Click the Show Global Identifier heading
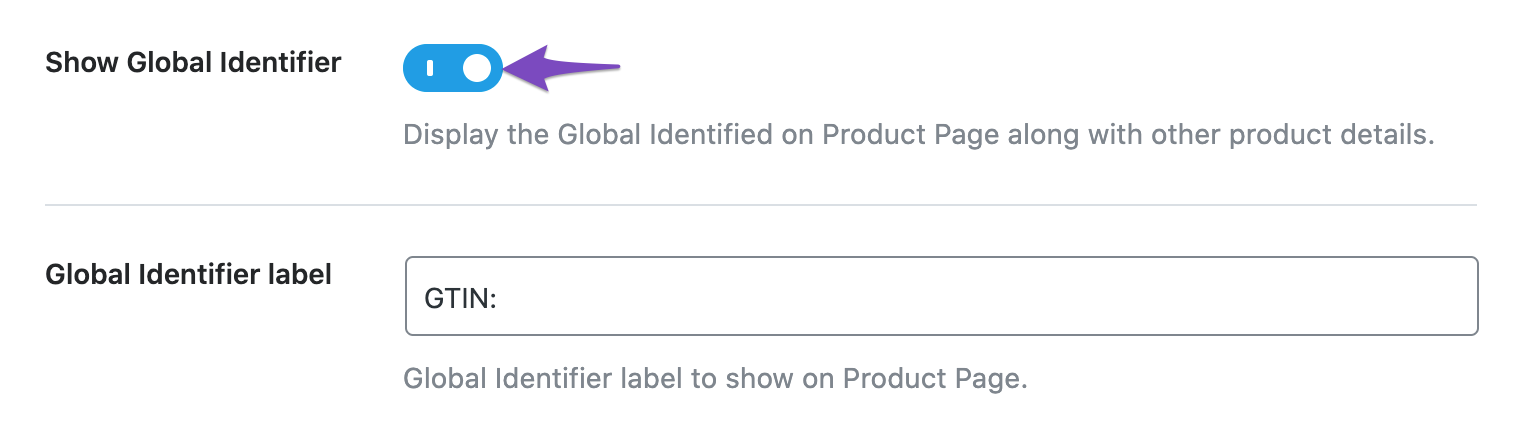This screenshot has width=1522, height=438. [194, 63]
